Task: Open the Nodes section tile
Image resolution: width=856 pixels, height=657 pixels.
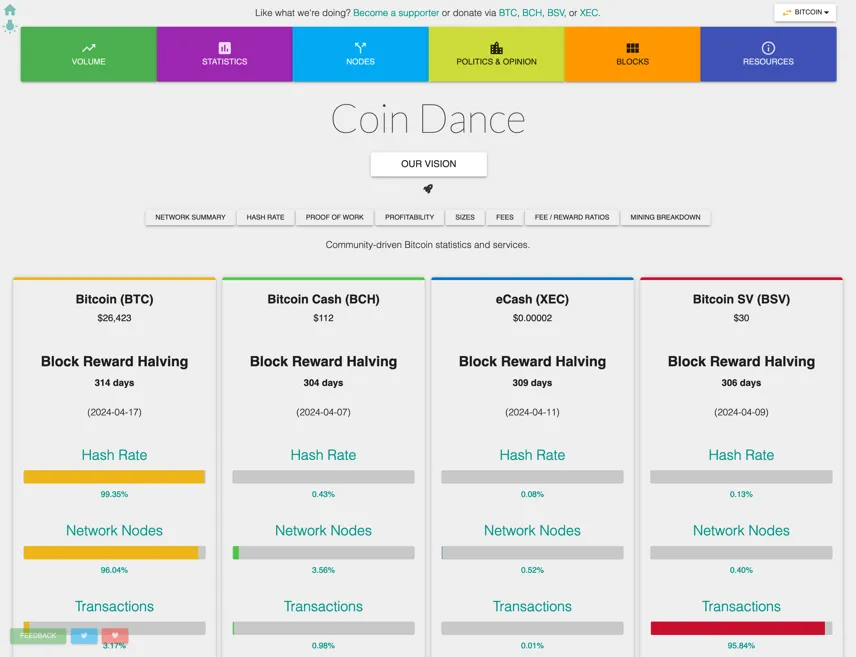Action: [360, 55]
